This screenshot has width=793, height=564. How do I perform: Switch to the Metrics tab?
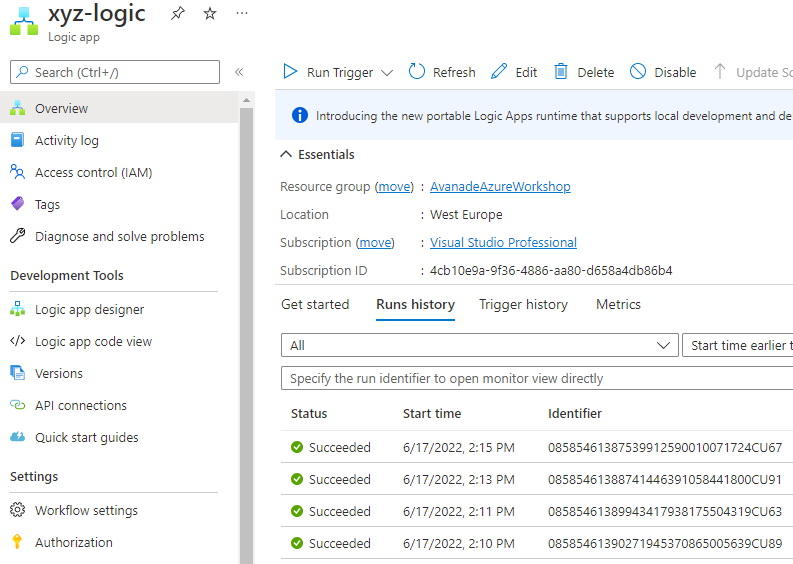pyautogui.click(x=618, y=304)
